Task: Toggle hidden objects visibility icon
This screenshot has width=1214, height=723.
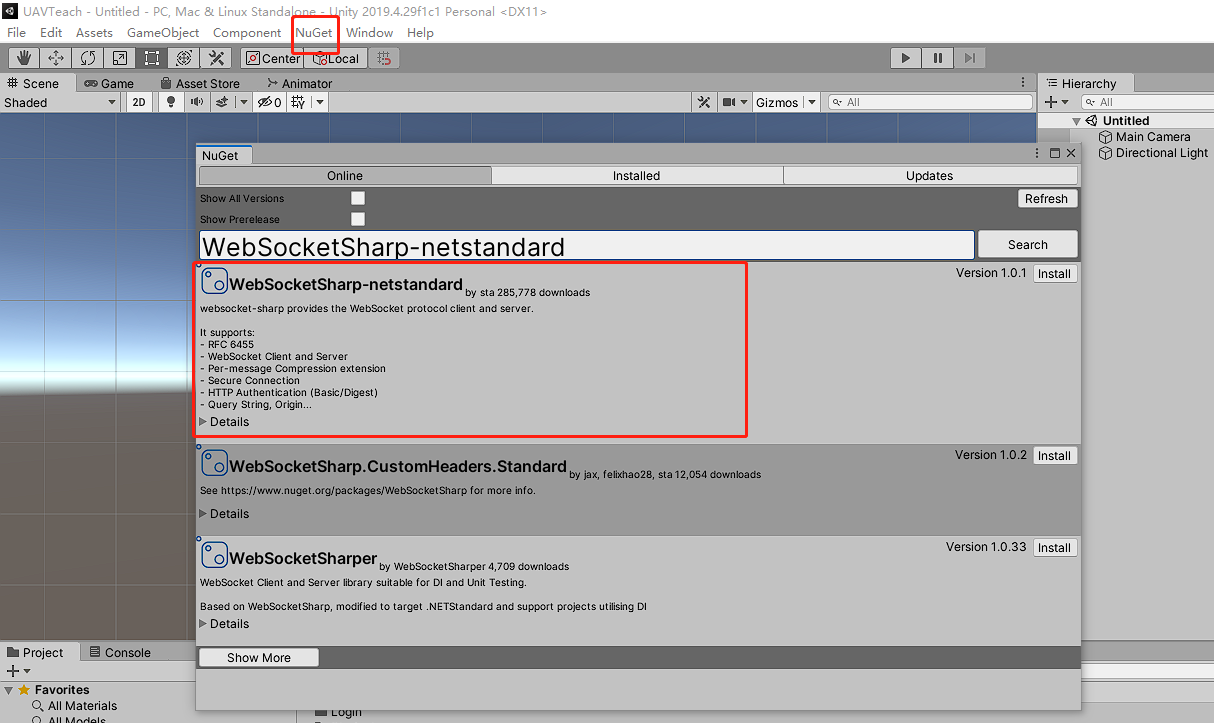Action: (x=269, y=102)
